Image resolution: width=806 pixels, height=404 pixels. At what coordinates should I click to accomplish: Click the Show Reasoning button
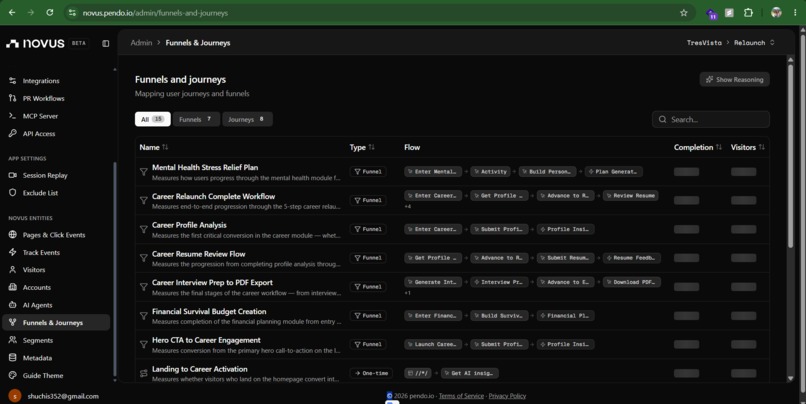(734, 80)
